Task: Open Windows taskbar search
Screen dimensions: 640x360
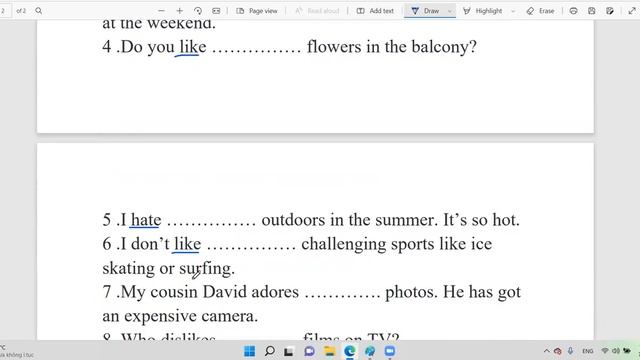Action: 269,351
